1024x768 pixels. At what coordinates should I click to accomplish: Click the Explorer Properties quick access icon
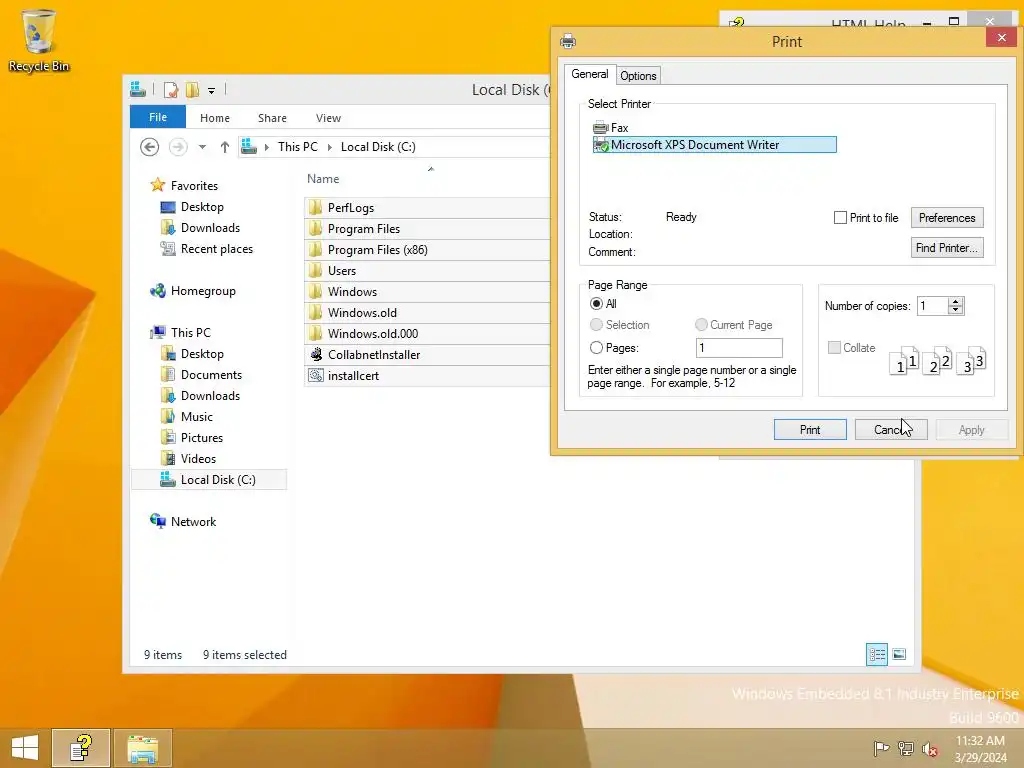click(x=170, y=90)
